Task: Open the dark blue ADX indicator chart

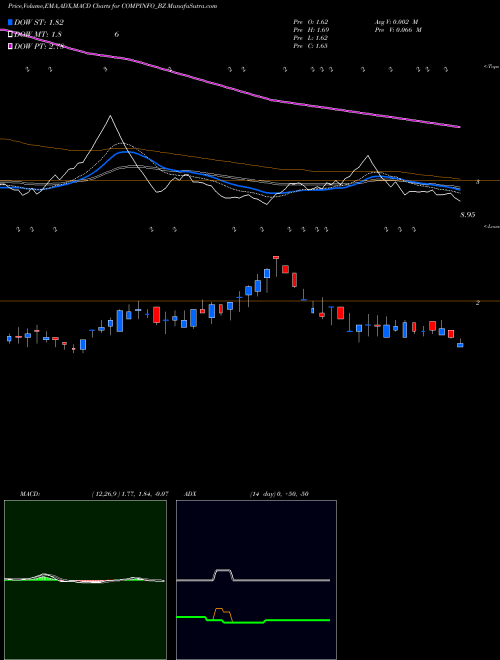Action: pyautogui.click(x=256, y=580)
